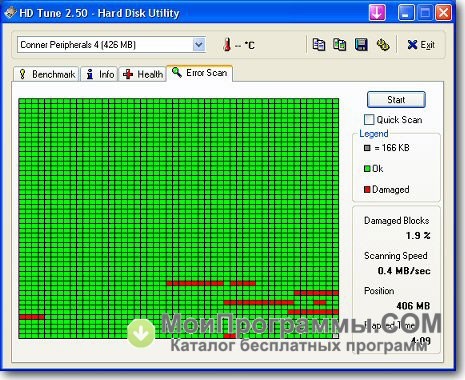Switch to the Health tab
This screenshot has height=380, width=465.
[x=143, y=74]
